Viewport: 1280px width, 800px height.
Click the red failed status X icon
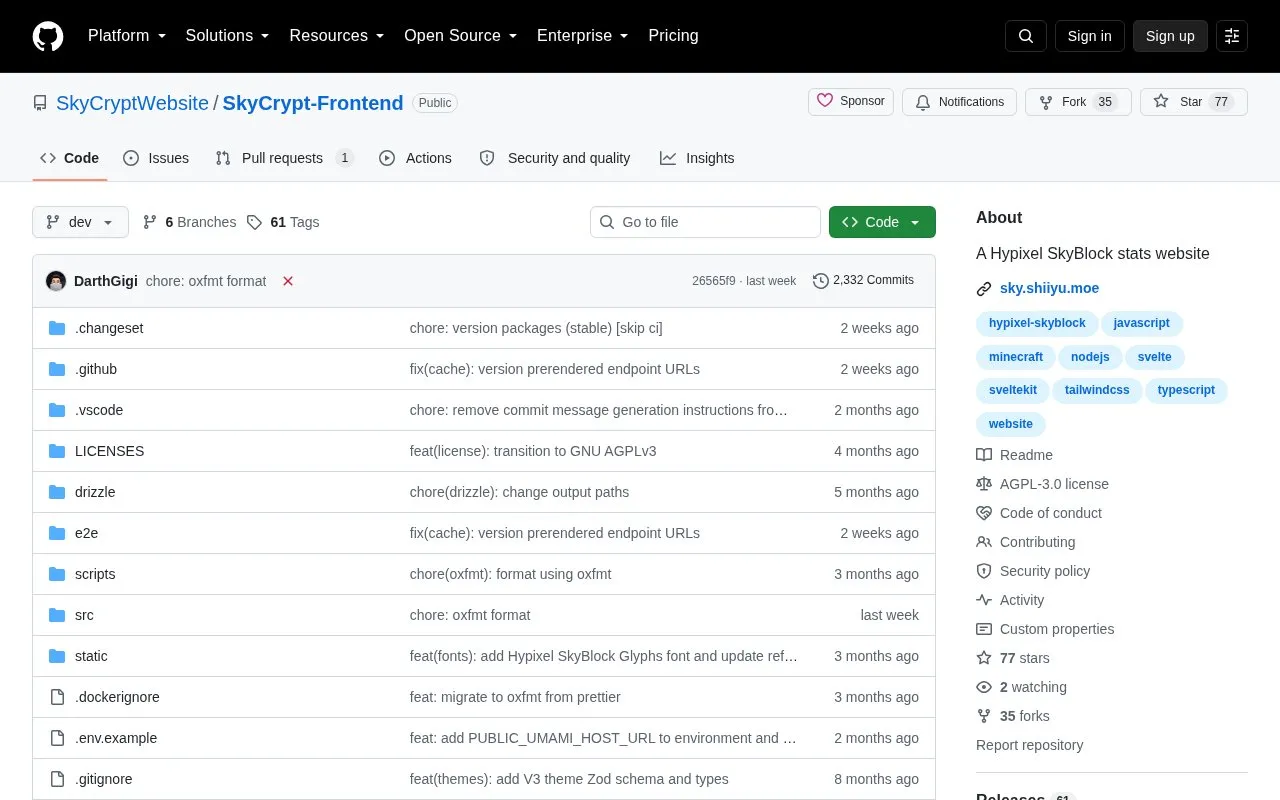[x=288, y=281]
